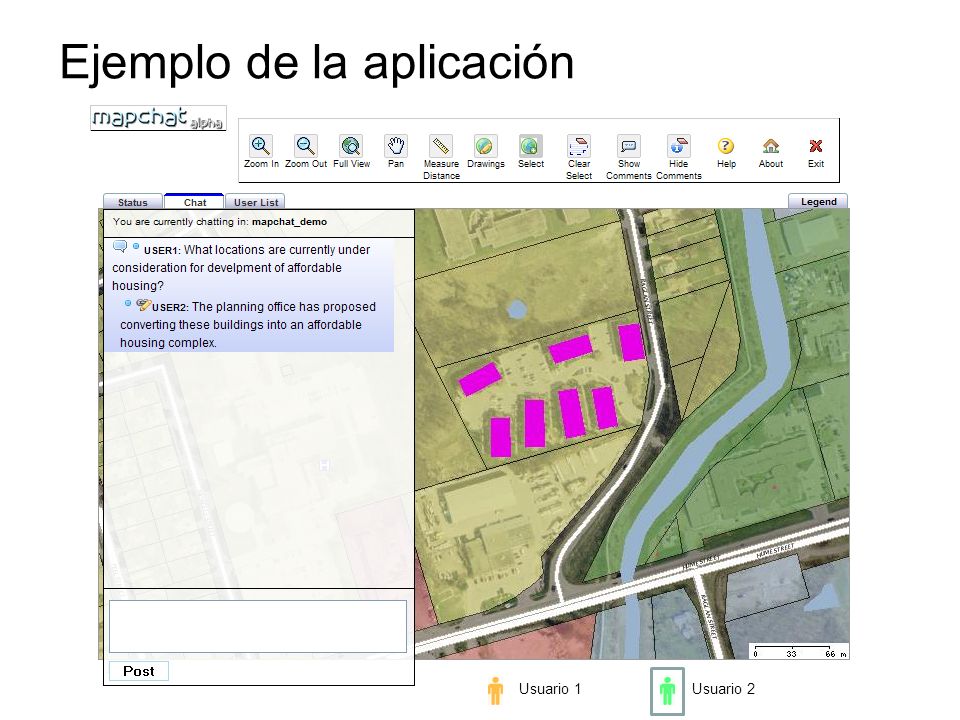The image size is (960, 720).
Task: Click Show Comments icon
Action: [629, 146]
